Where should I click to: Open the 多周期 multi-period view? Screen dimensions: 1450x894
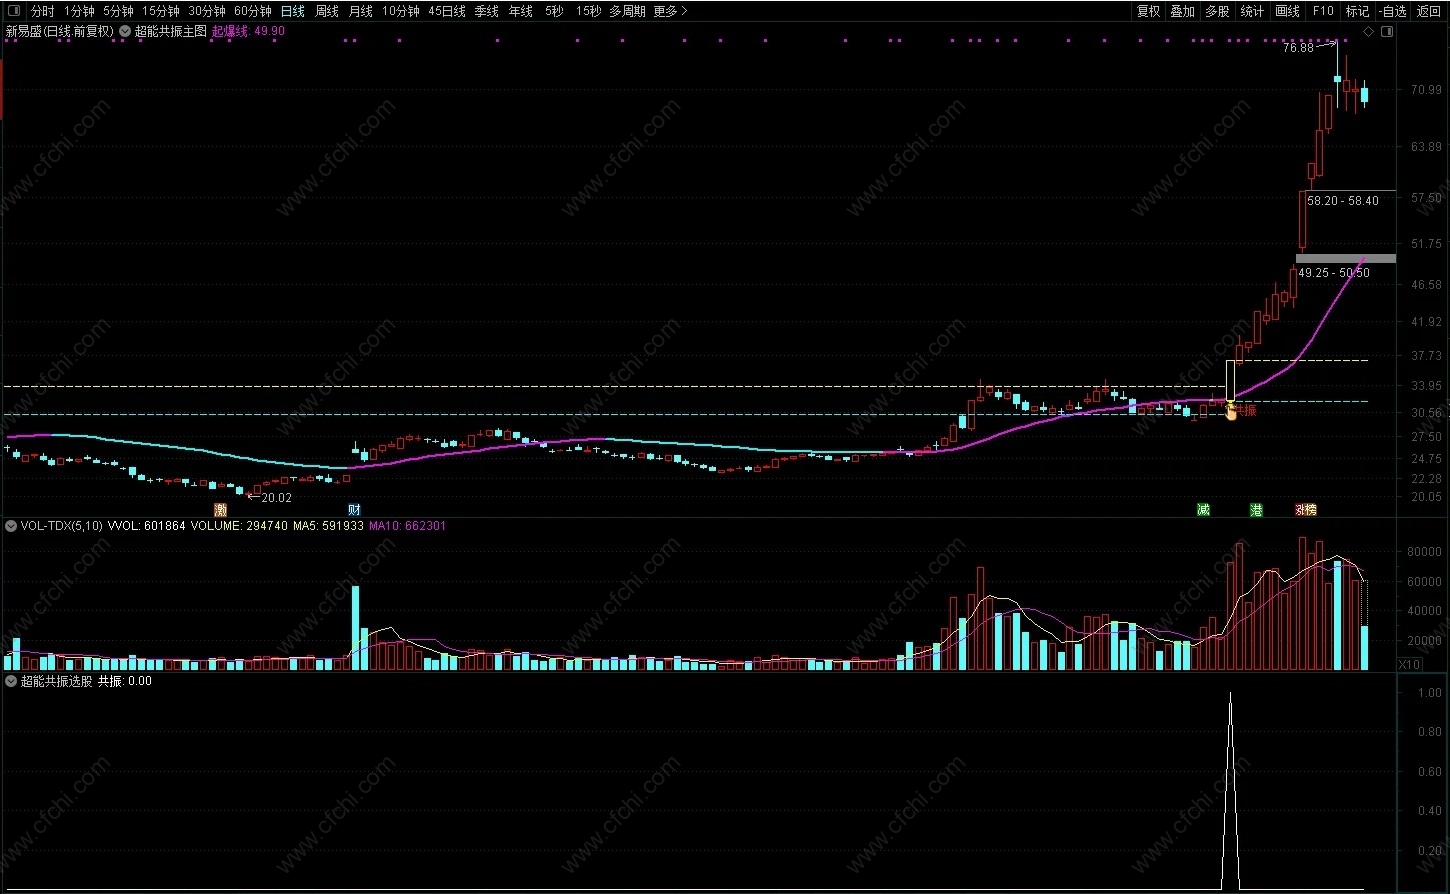tap(627, 12)
